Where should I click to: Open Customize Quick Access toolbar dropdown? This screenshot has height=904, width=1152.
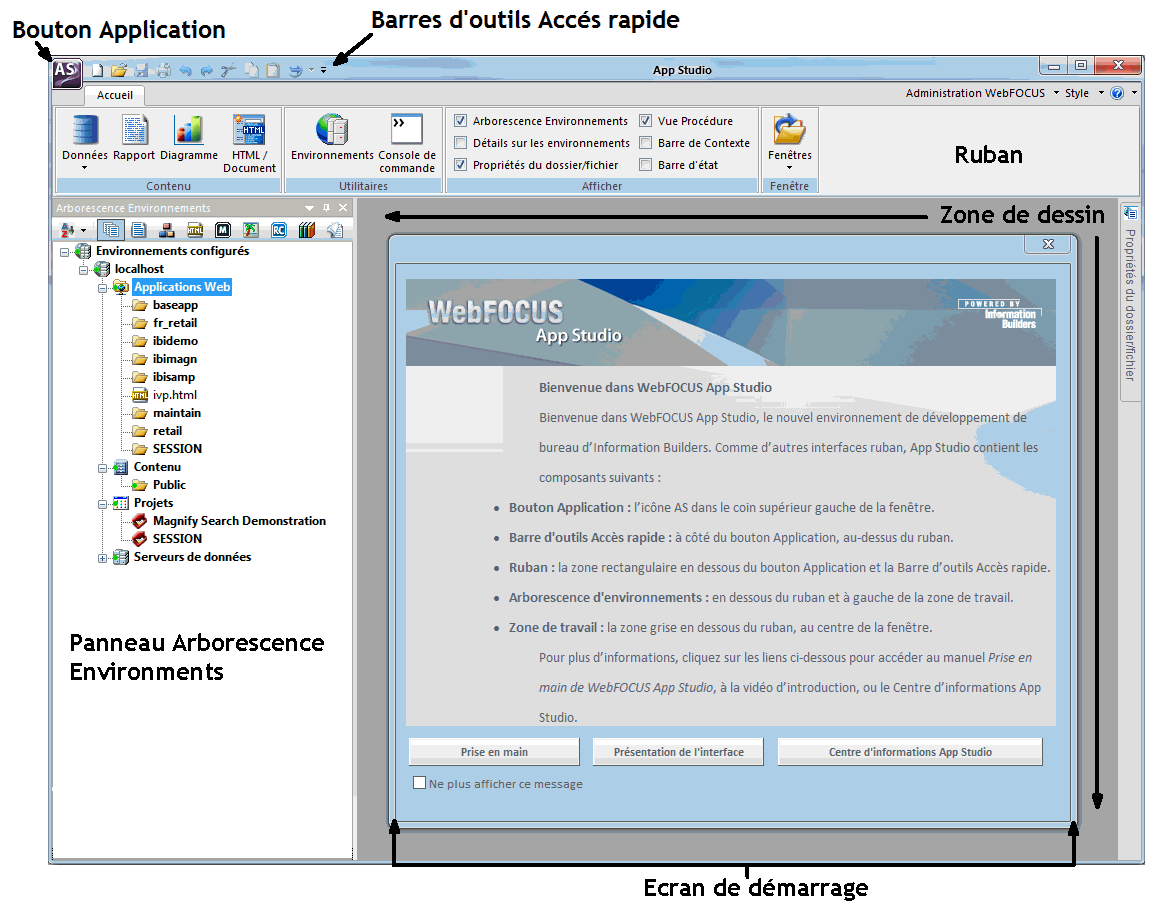click(323, 71)
